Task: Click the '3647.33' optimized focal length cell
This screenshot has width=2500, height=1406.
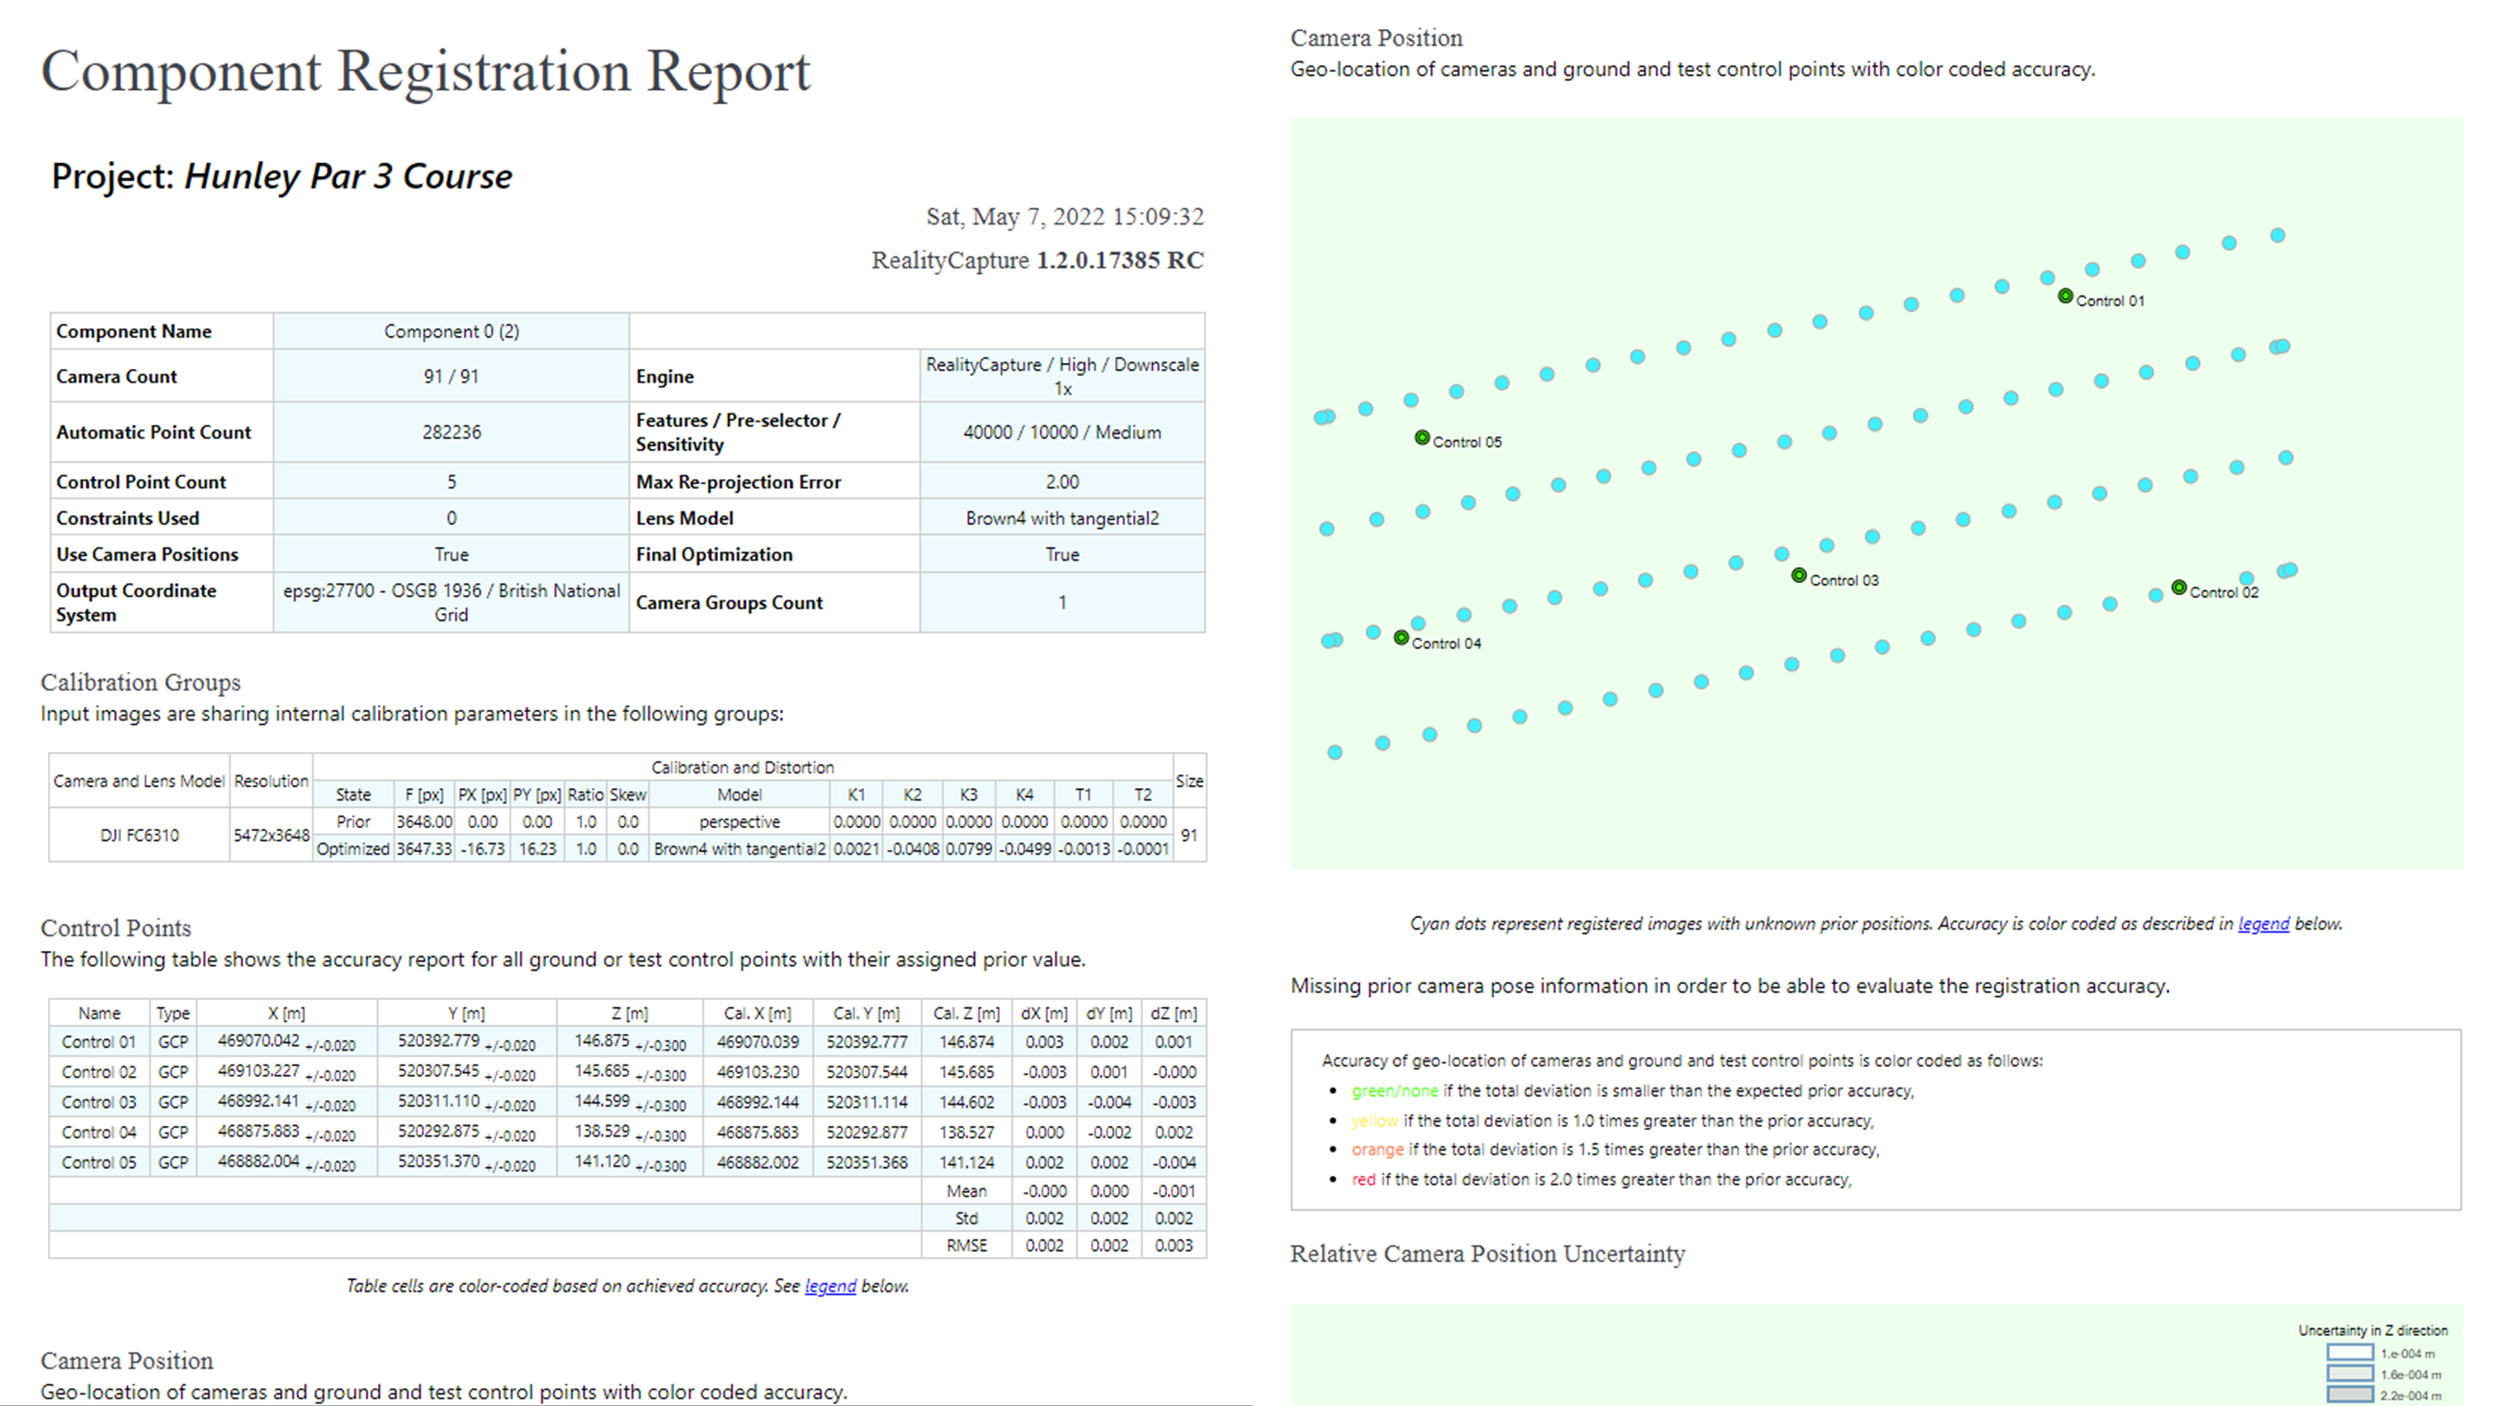Action: 424,849
